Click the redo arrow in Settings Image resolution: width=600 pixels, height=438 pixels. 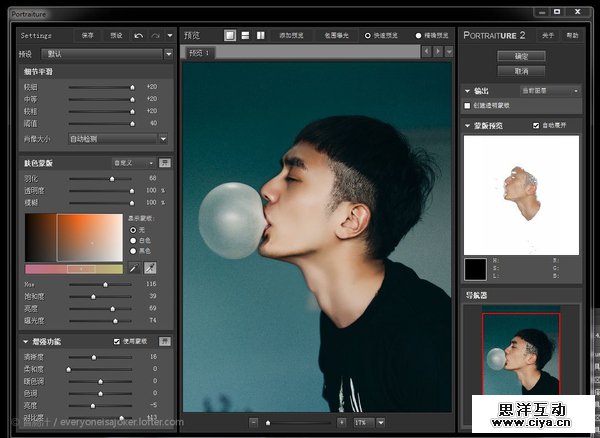click(x=155, y=35)
